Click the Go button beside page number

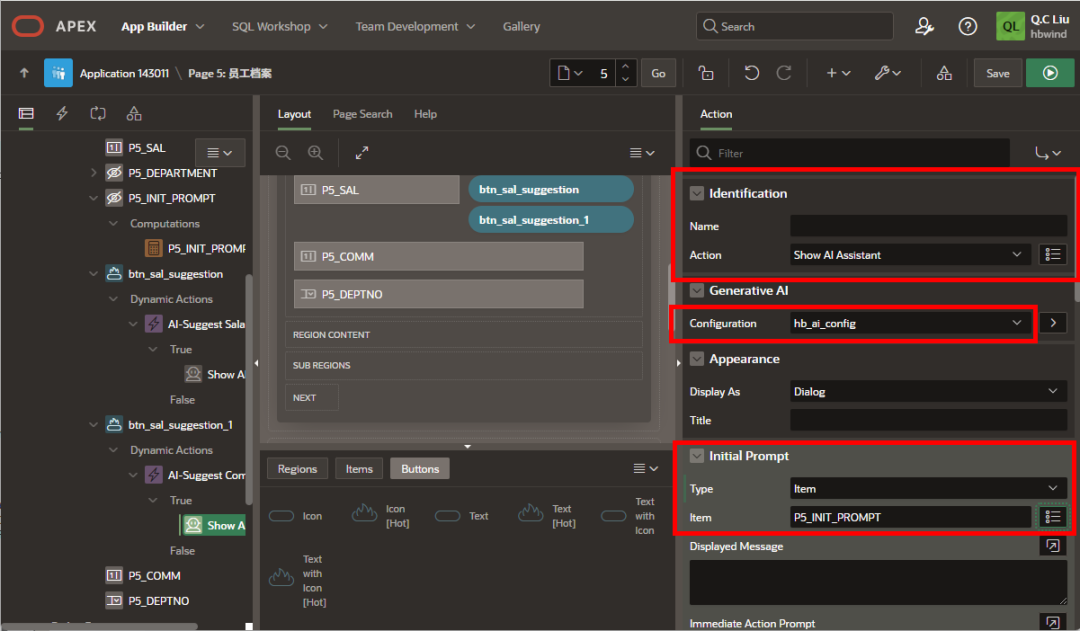(x=658, y=73)
